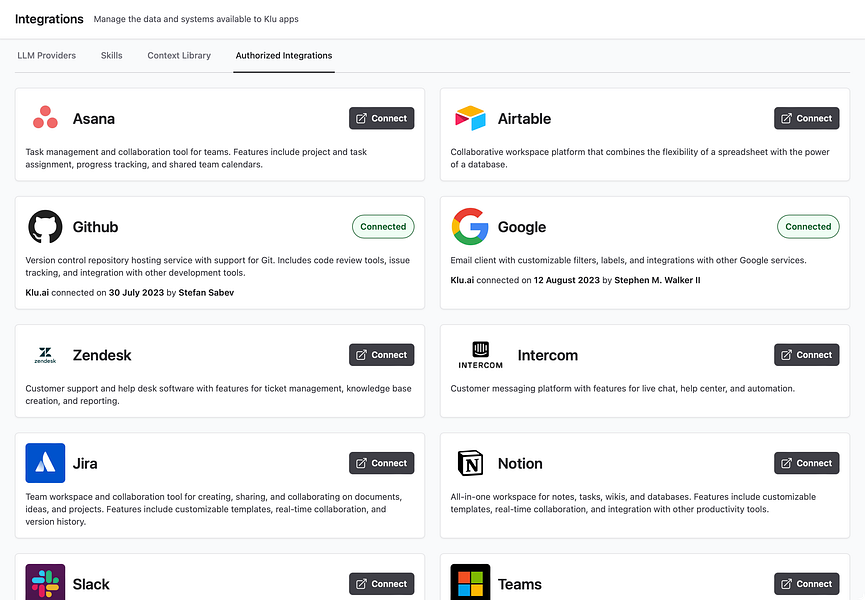Viewport: 865px width, 600px height.
Task: Click the Notion logo icon
Action: click(x=470, y=463)
